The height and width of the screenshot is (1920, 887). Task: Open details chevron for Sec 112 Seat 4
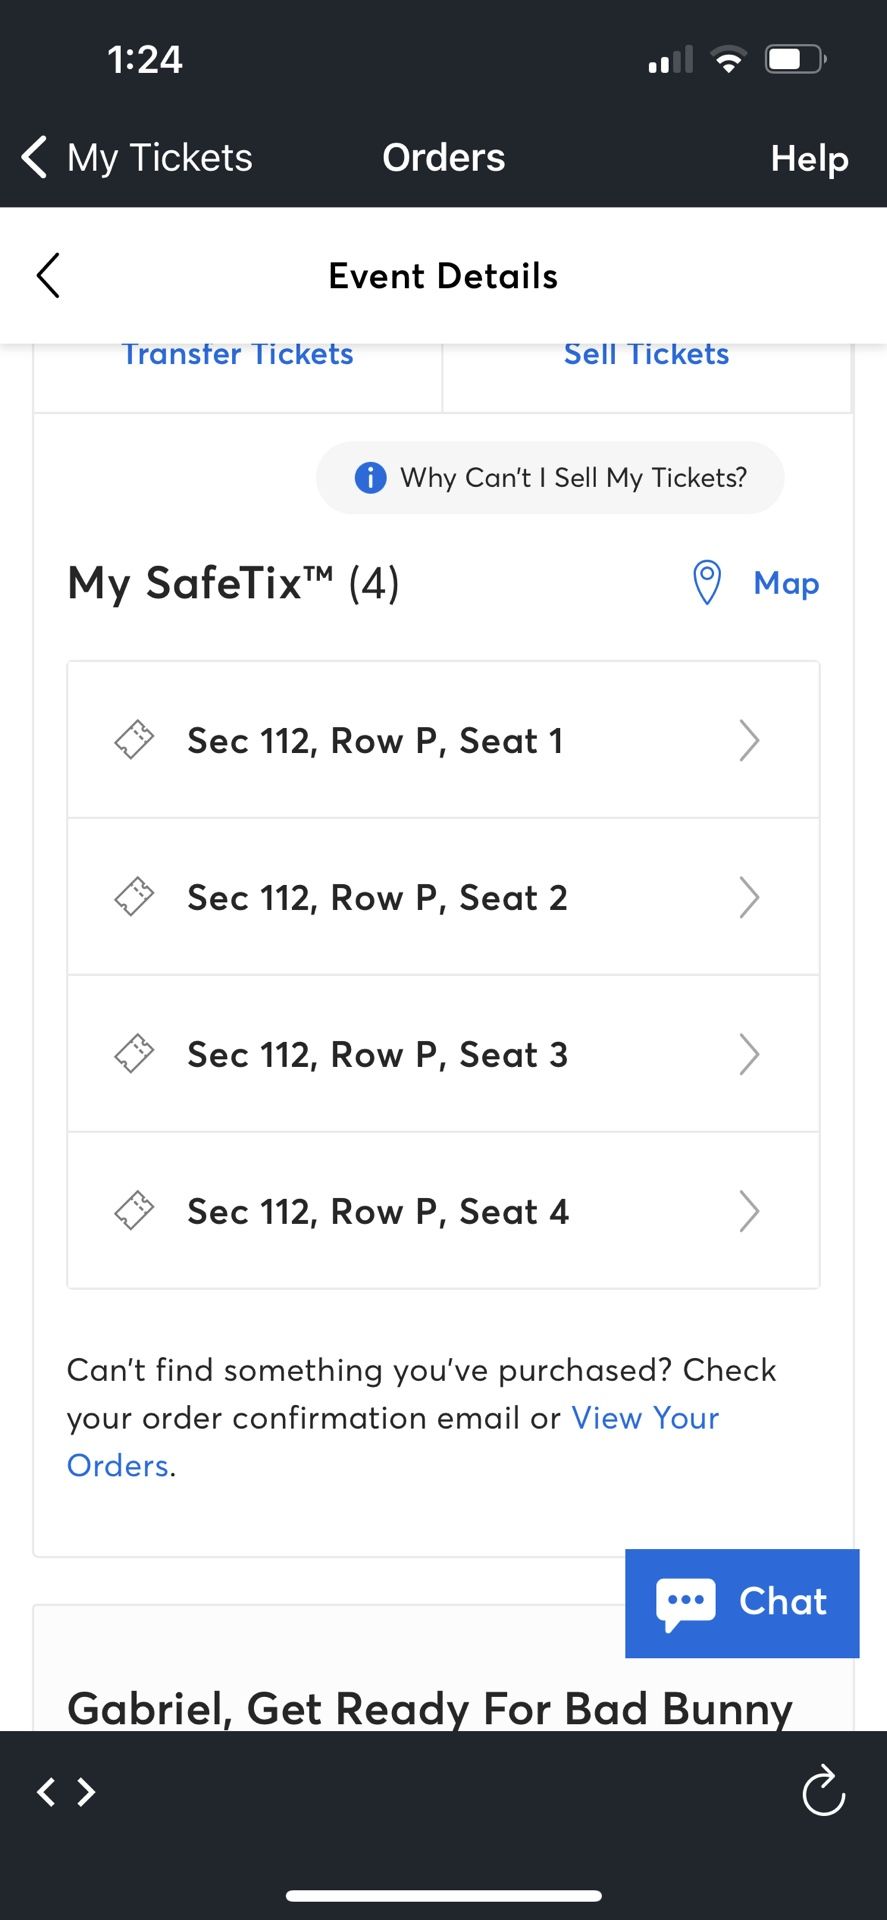click(x=749, y=1211)
